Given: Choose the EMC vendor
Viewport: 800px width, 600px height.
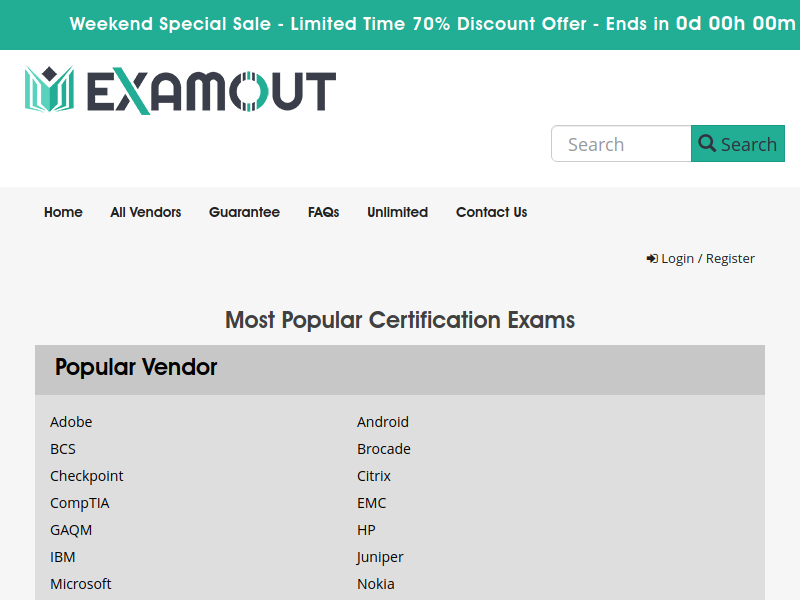Looking at the screenshot, I should (371, 503).
